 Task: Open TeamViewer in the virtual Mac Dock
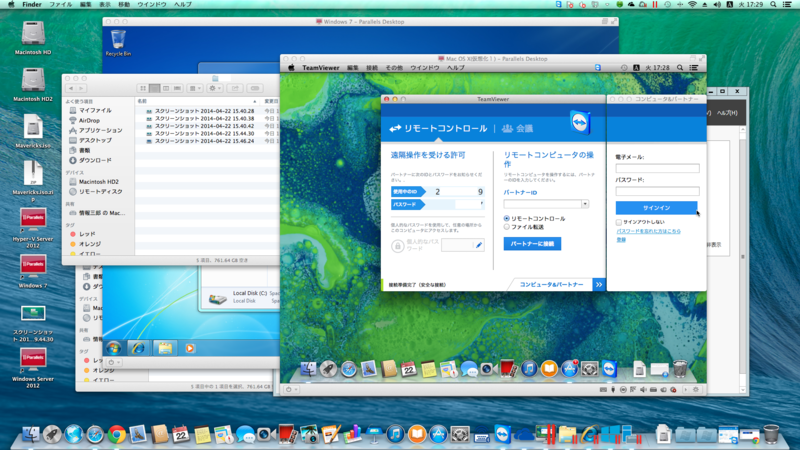(609, 369)
